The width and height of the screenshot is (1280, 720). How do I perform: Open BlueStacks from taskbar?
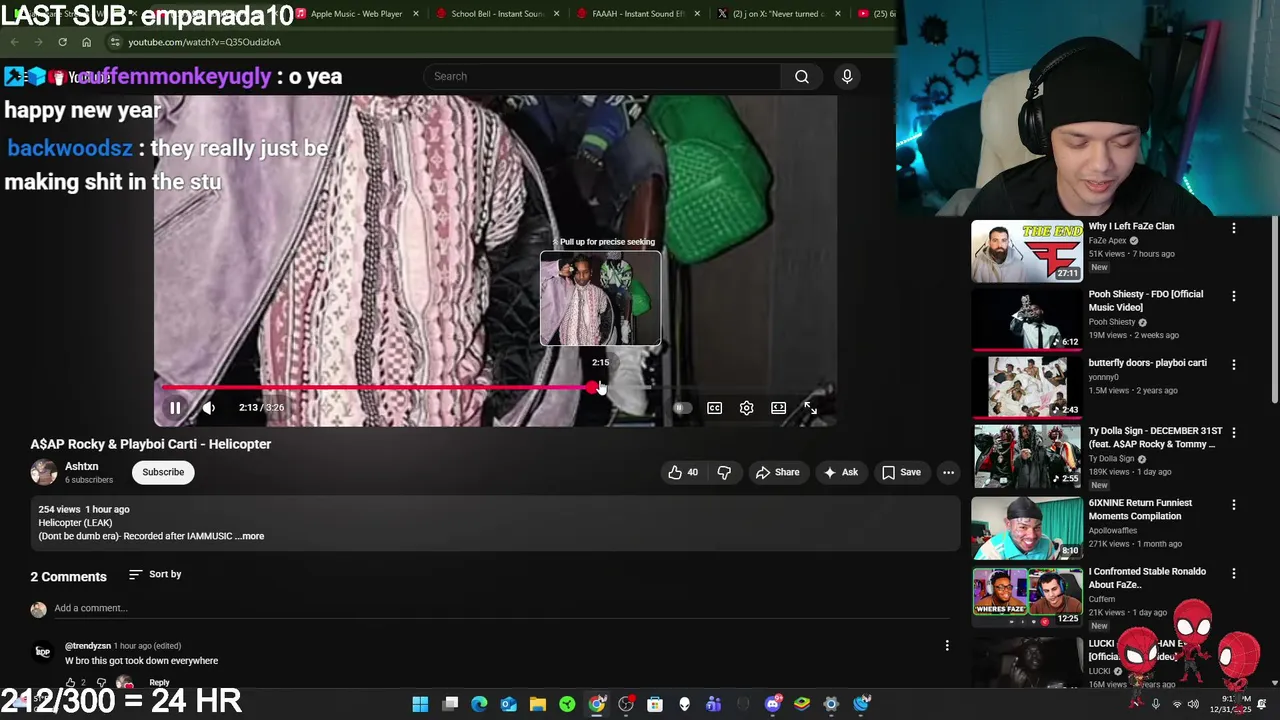coord(801,704)
